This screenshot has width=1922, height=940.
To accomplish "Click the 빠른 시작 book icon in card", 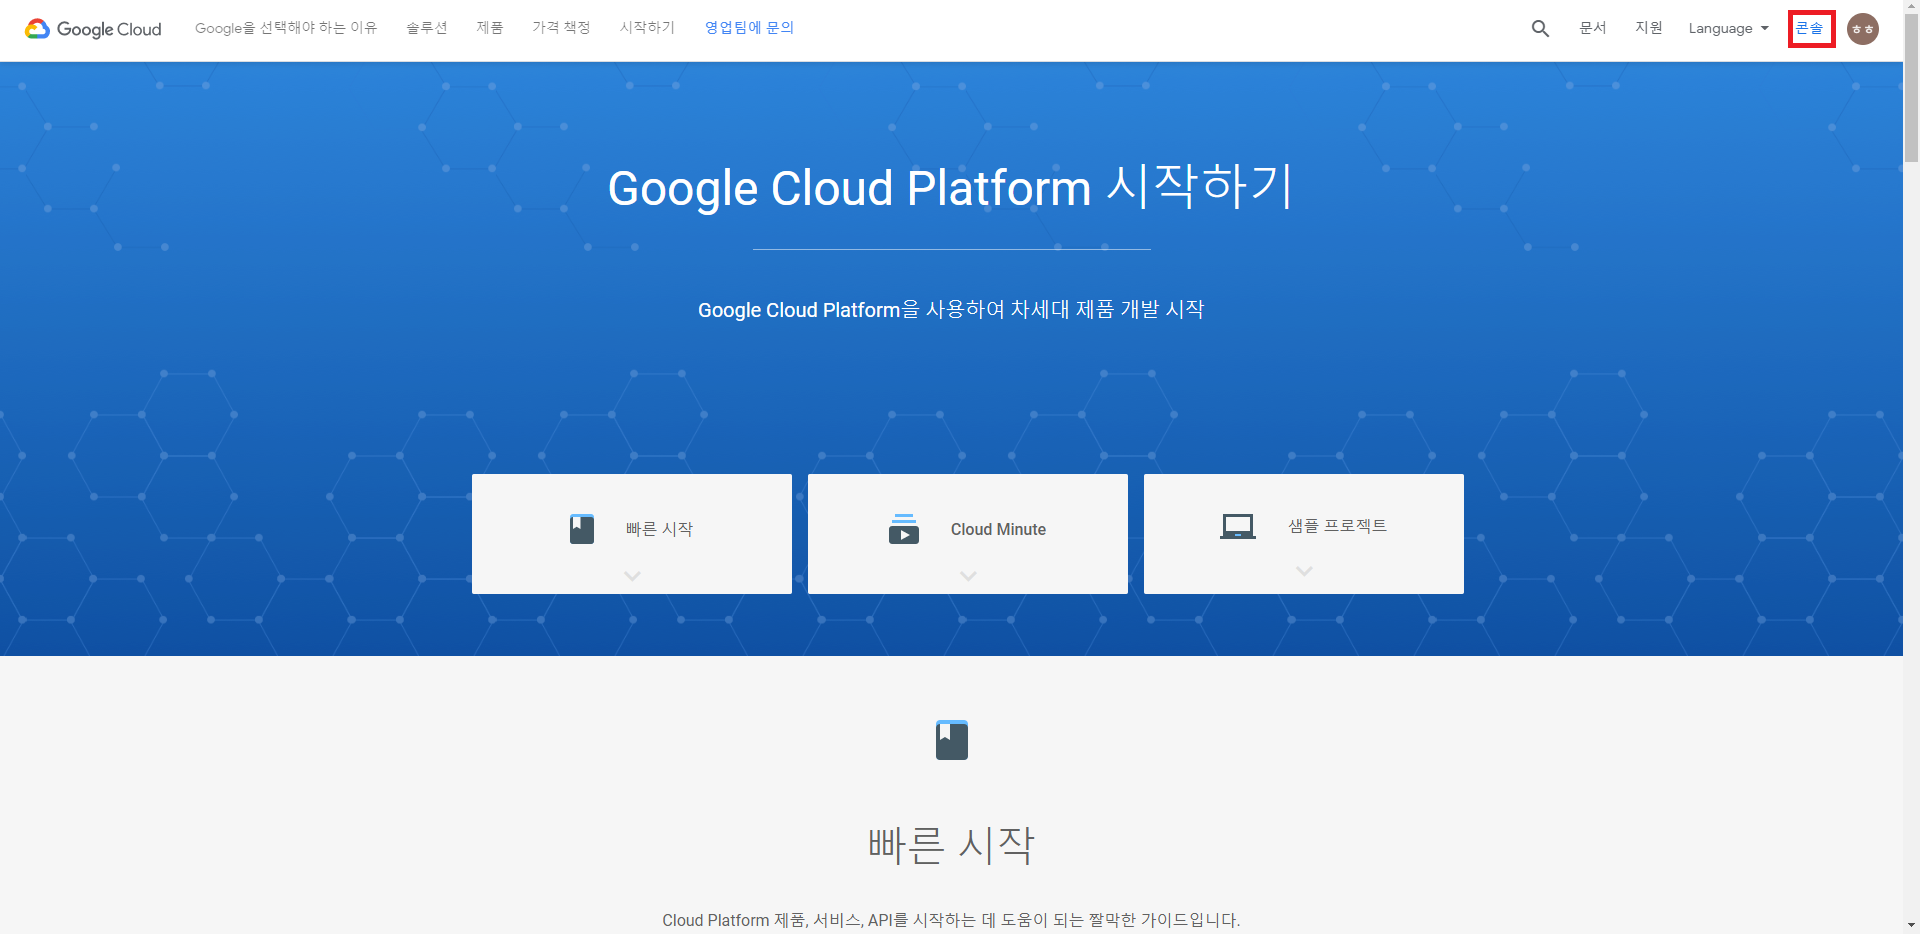I will [x=582, y=529].
